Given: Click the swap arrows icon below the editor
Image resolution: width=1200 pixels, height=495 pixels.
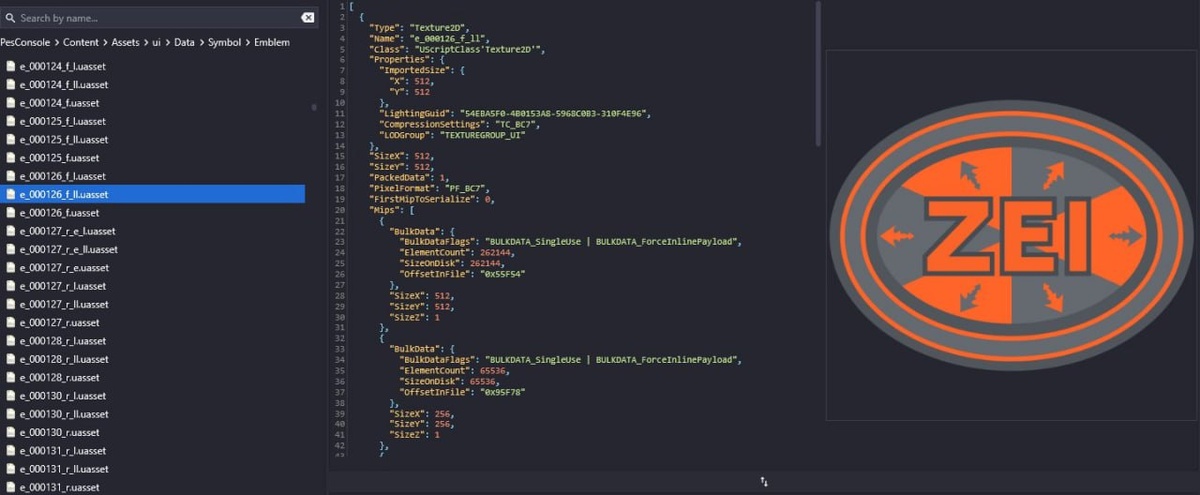Looking at the screenshot, I should point(764,481).
